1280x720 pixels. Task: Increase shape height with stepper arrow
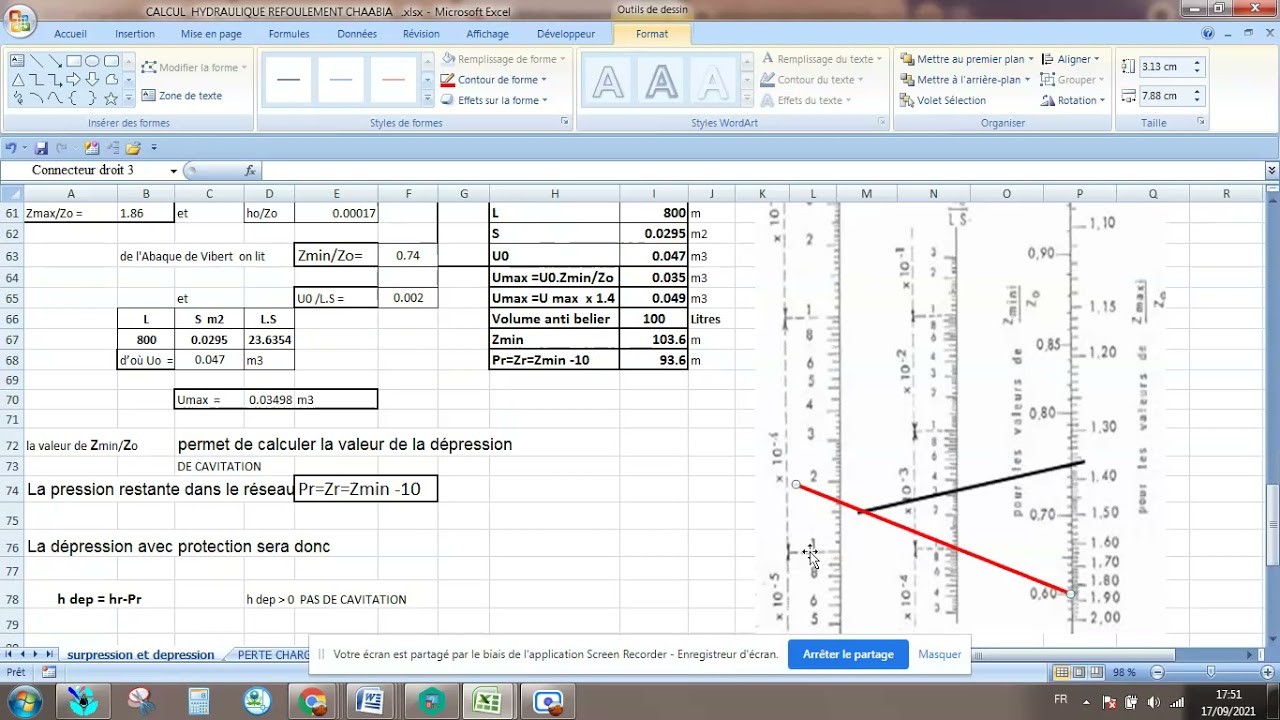coord(1197,63)
